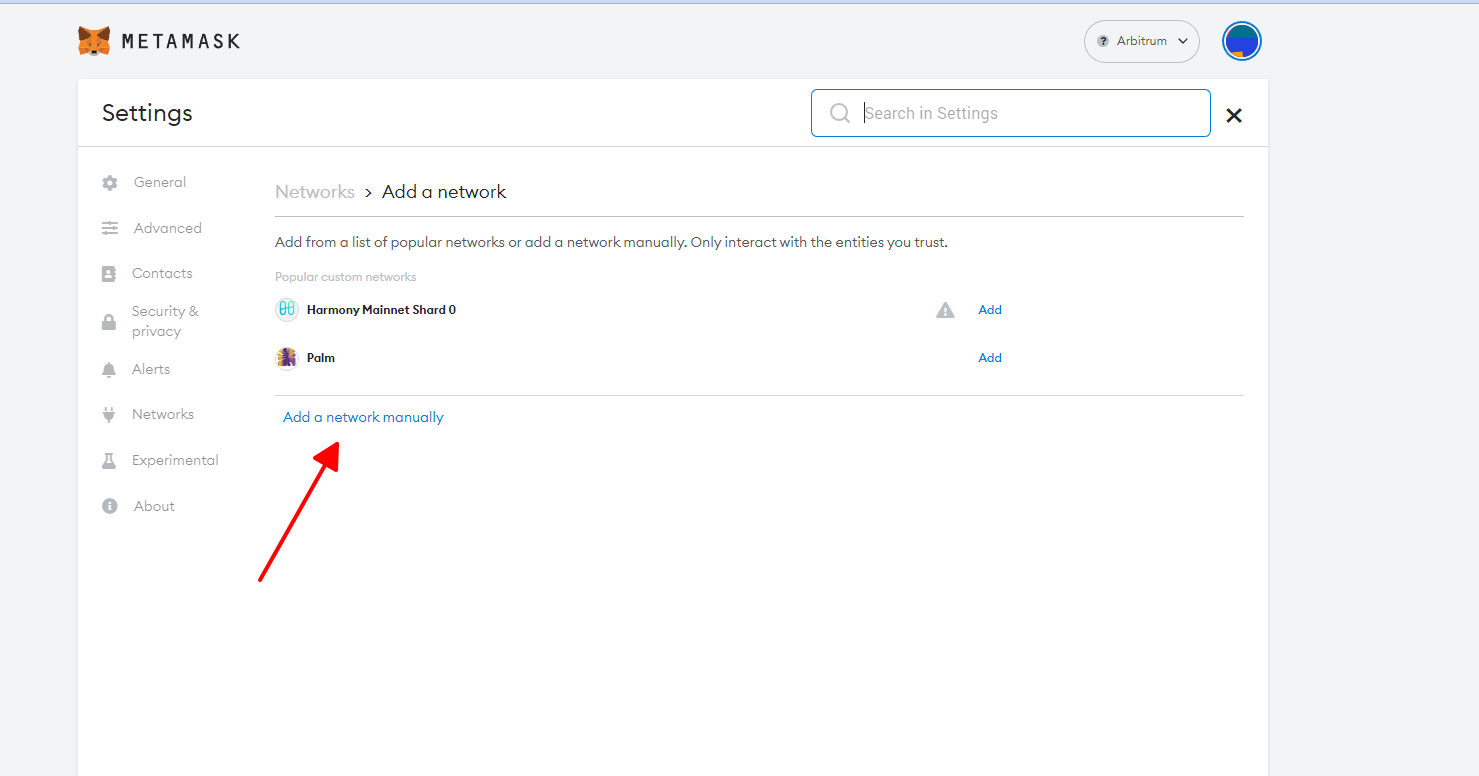Image resolution: width=1479 pixels, height=776 pixels.
Task: Click the MetaMask fox logo
Action: [94, 41]
